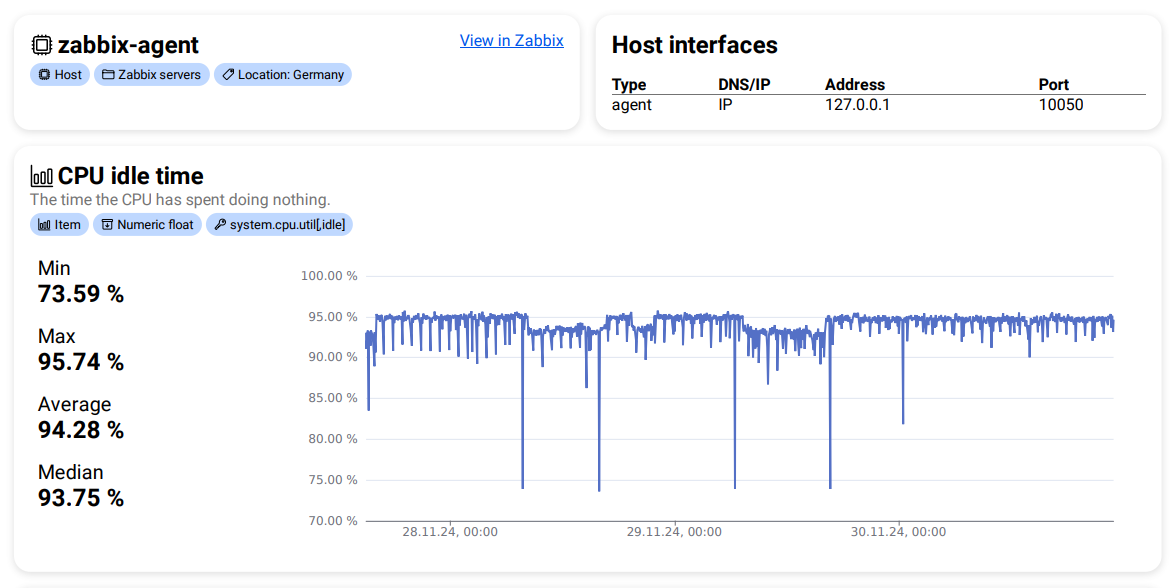This screenshot has height=588, width=1176.
Task: Open the View in Zabbix link
Action: click(511, 41)
